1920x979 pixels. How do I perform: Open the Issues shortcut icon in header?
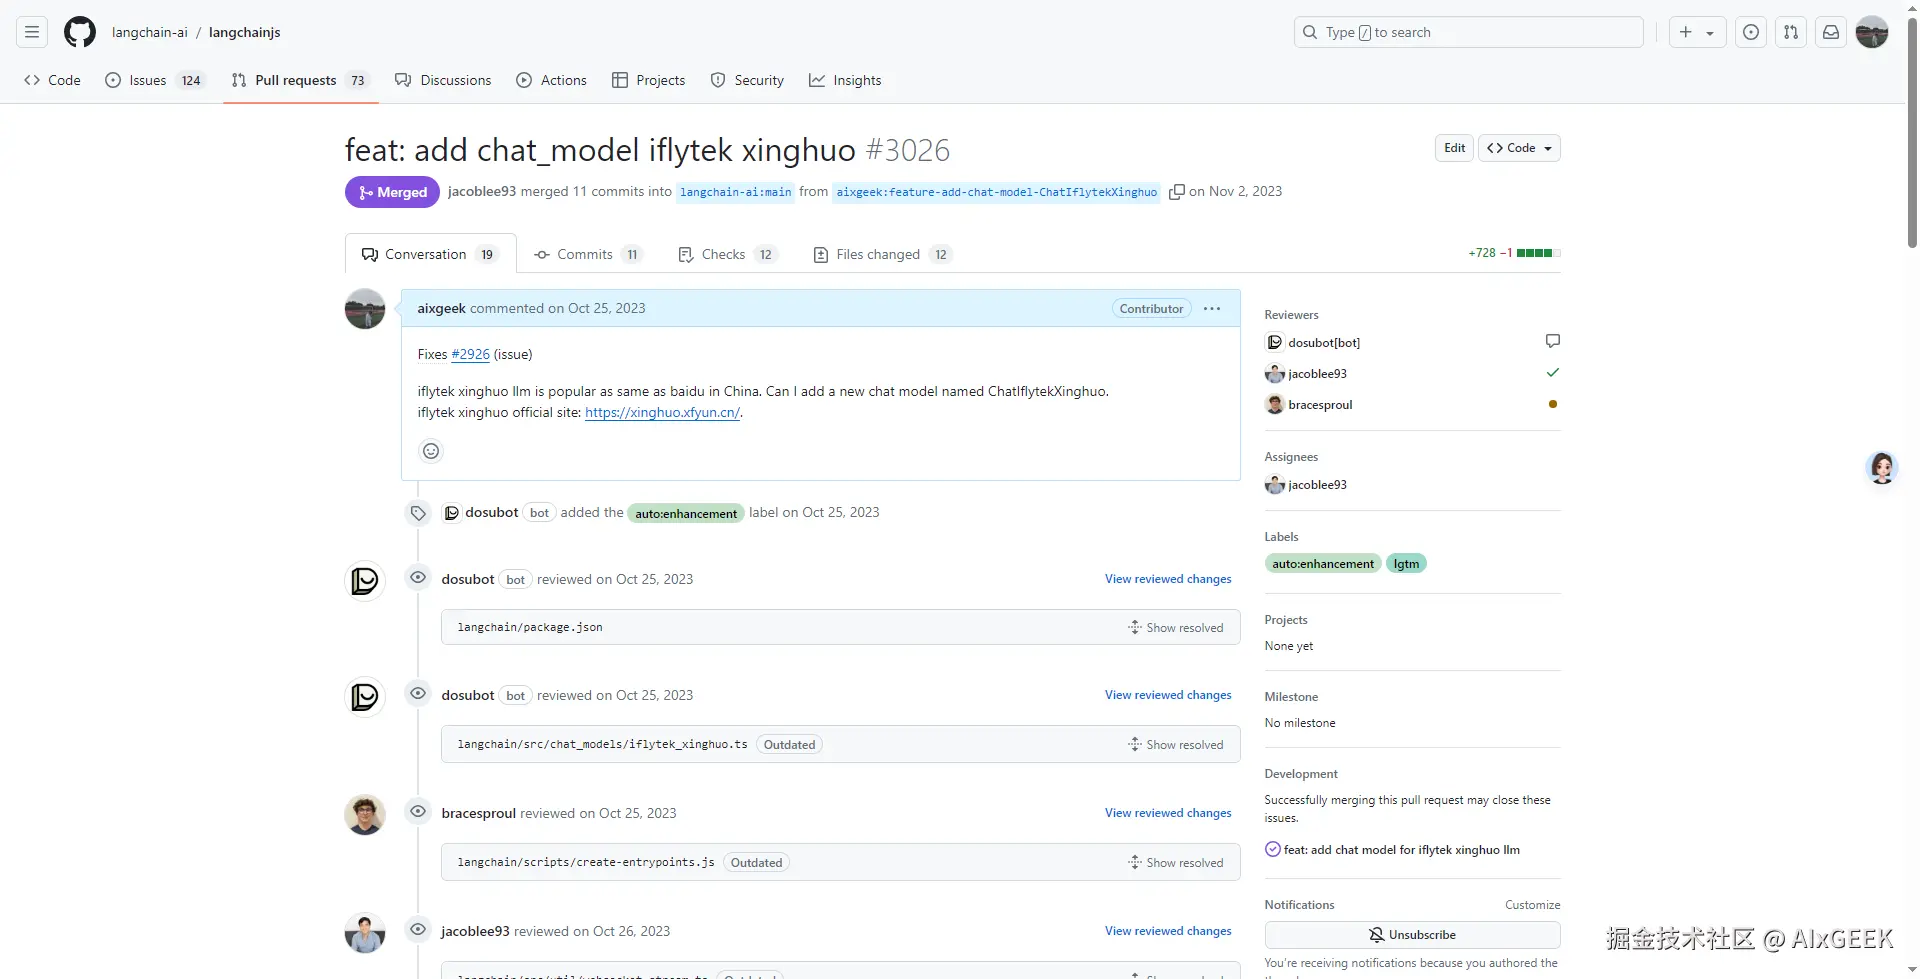[x=1751, y=32]
